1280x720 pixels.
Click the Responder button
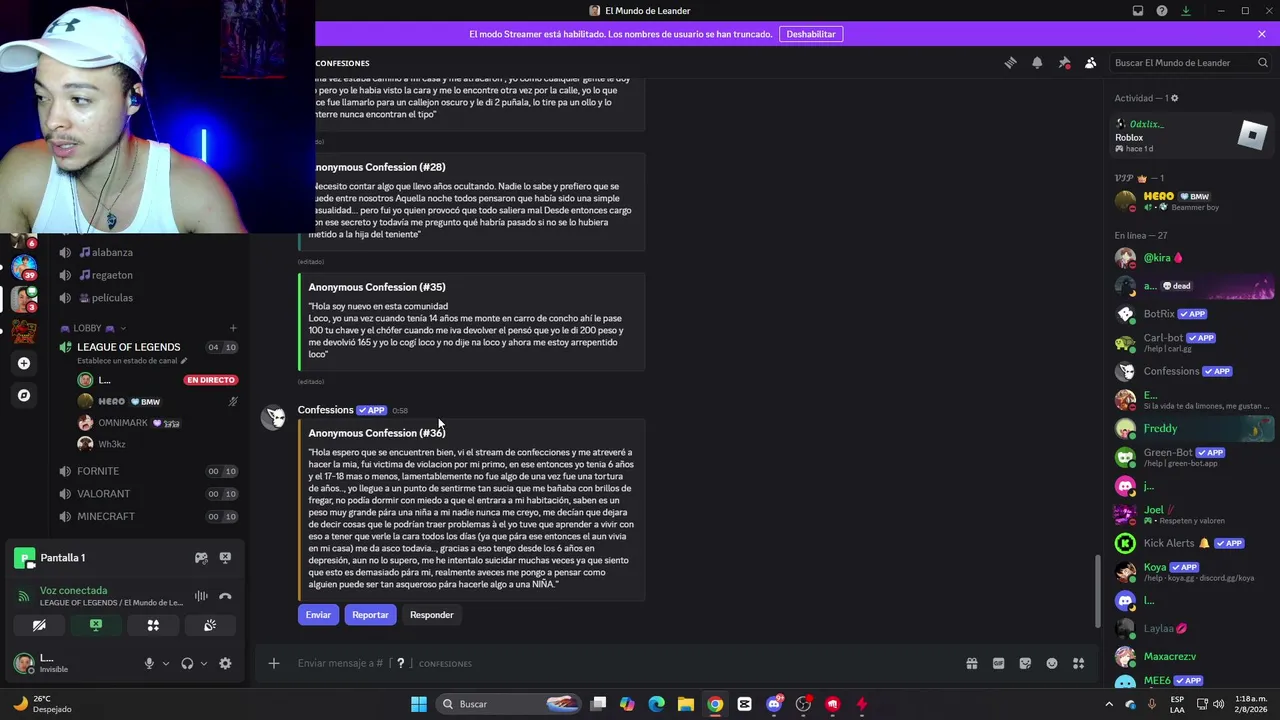tap(432, 615)
